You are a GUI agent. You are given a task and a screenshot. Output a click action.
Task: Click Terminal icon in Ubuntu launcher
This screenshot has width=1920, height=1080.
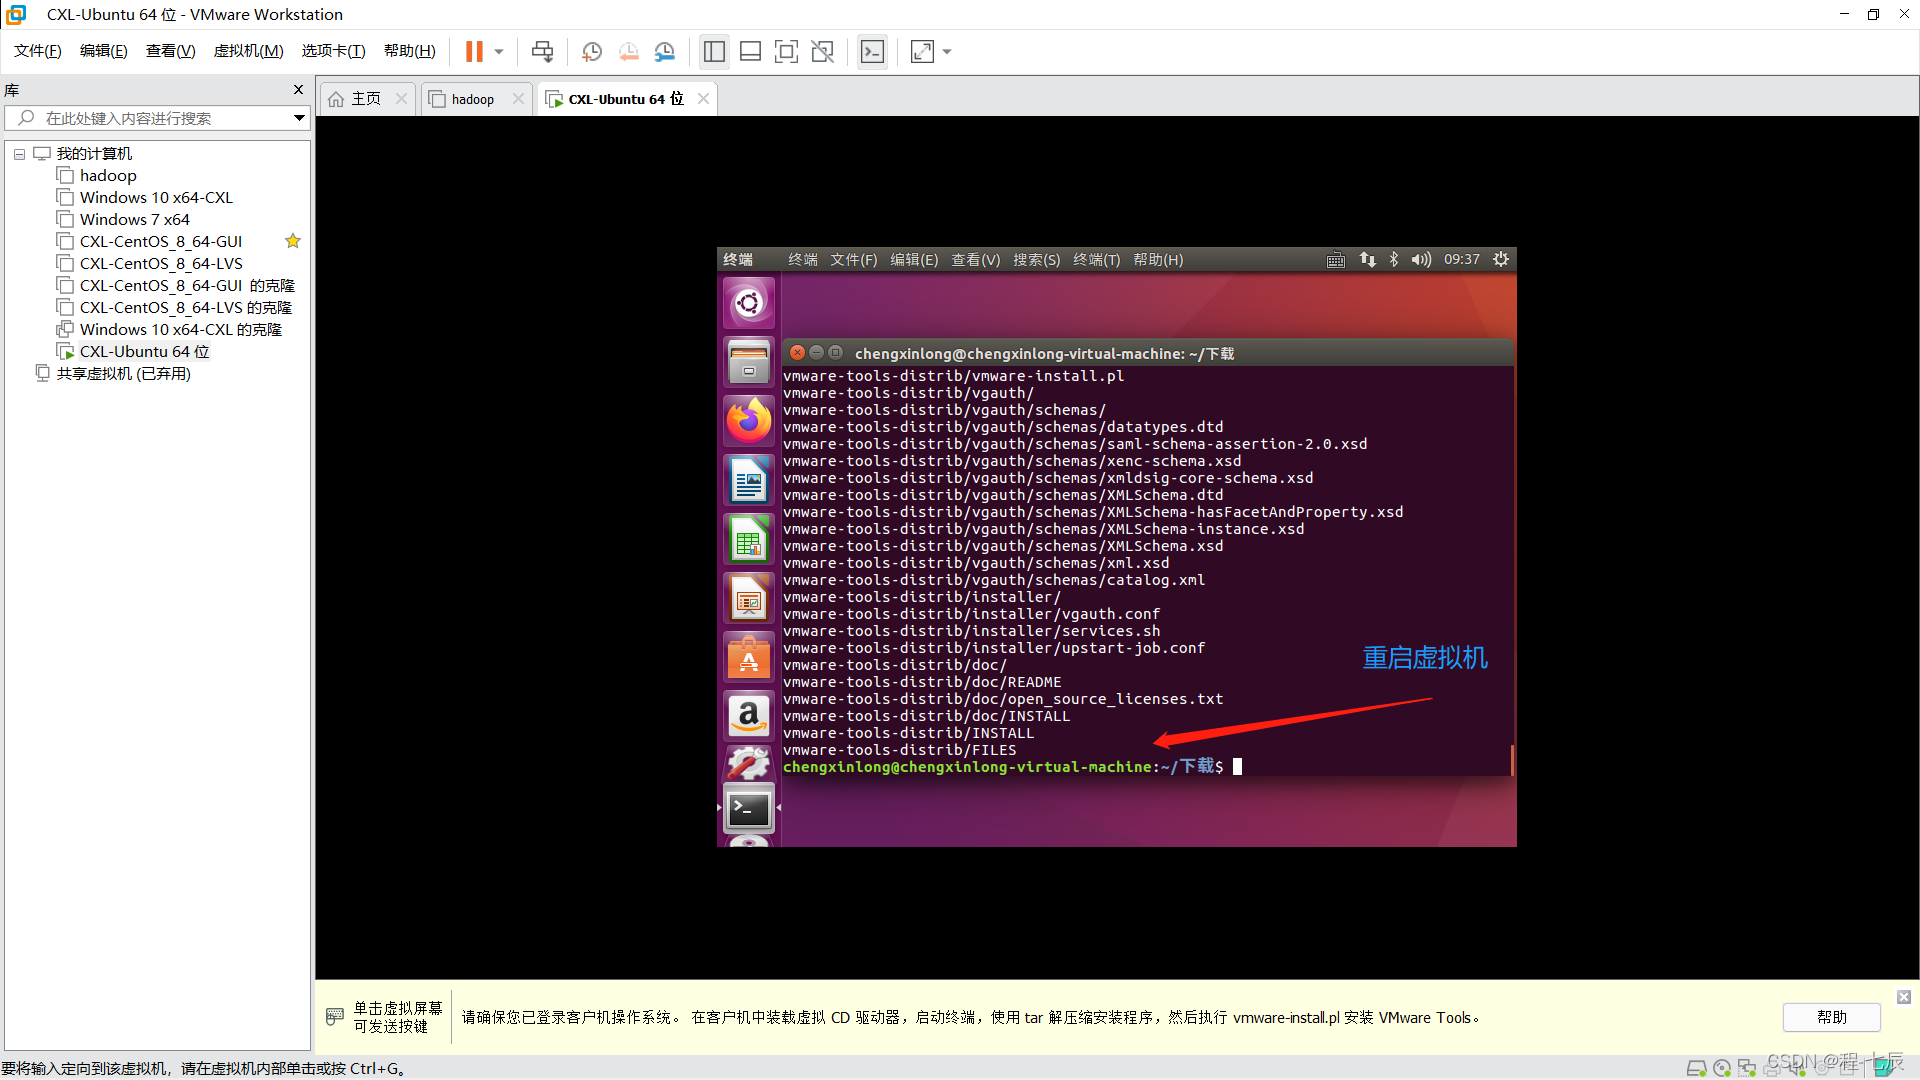(x=749, y=809)
